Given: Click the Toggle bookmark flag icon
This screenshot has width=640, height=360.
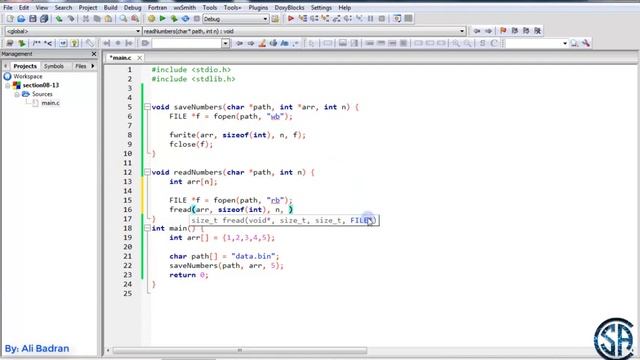Looking at the screenshot, I should [503, 31].
